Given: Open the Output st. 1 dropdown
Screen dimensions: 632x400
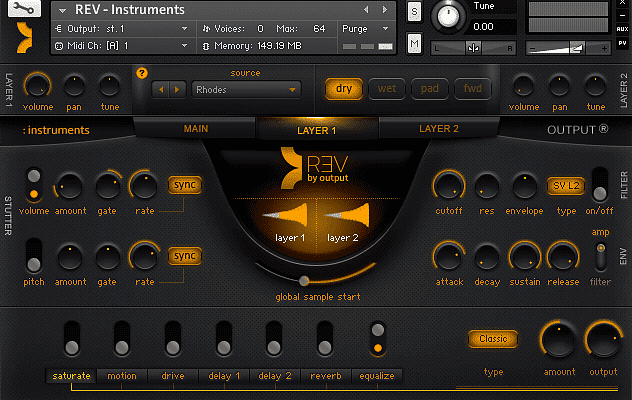Looking at the screenshot, I should (x=120, y=29).
